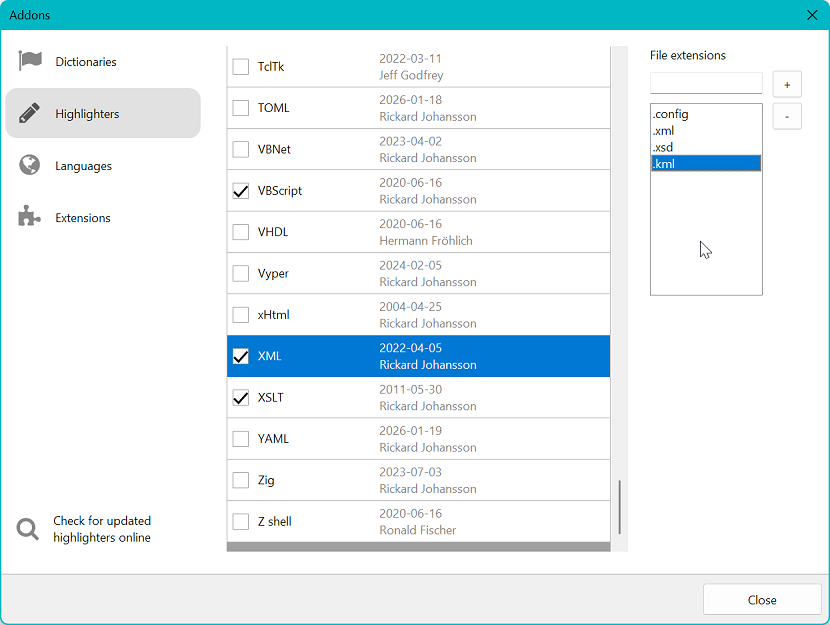Enable the TclTk highlighter checkbox
Screen dimensions: 830x625
[241, 67]
